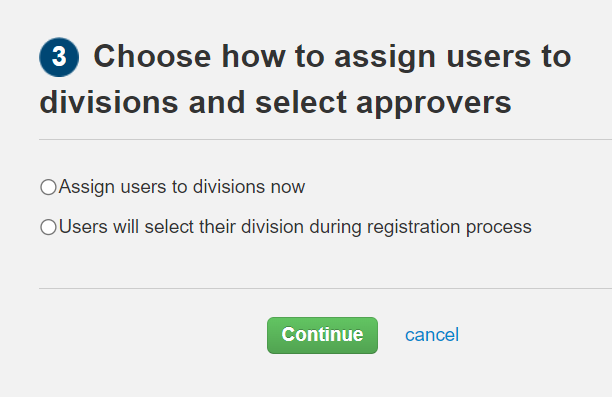Click the dark blue circle with number 3
The image size is (612, 397).
coord(59,57)
